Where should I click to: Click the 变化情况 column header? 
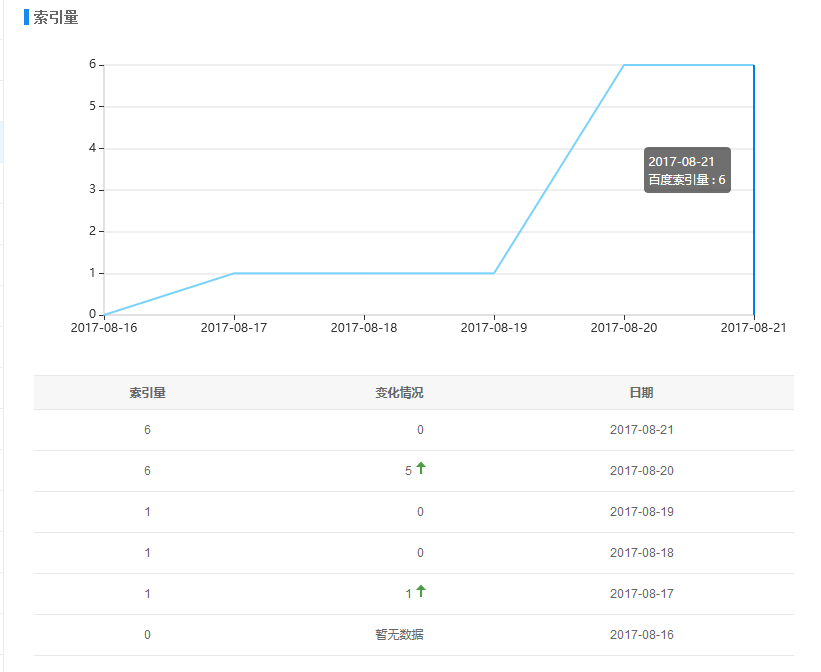(x=399, y=392)
